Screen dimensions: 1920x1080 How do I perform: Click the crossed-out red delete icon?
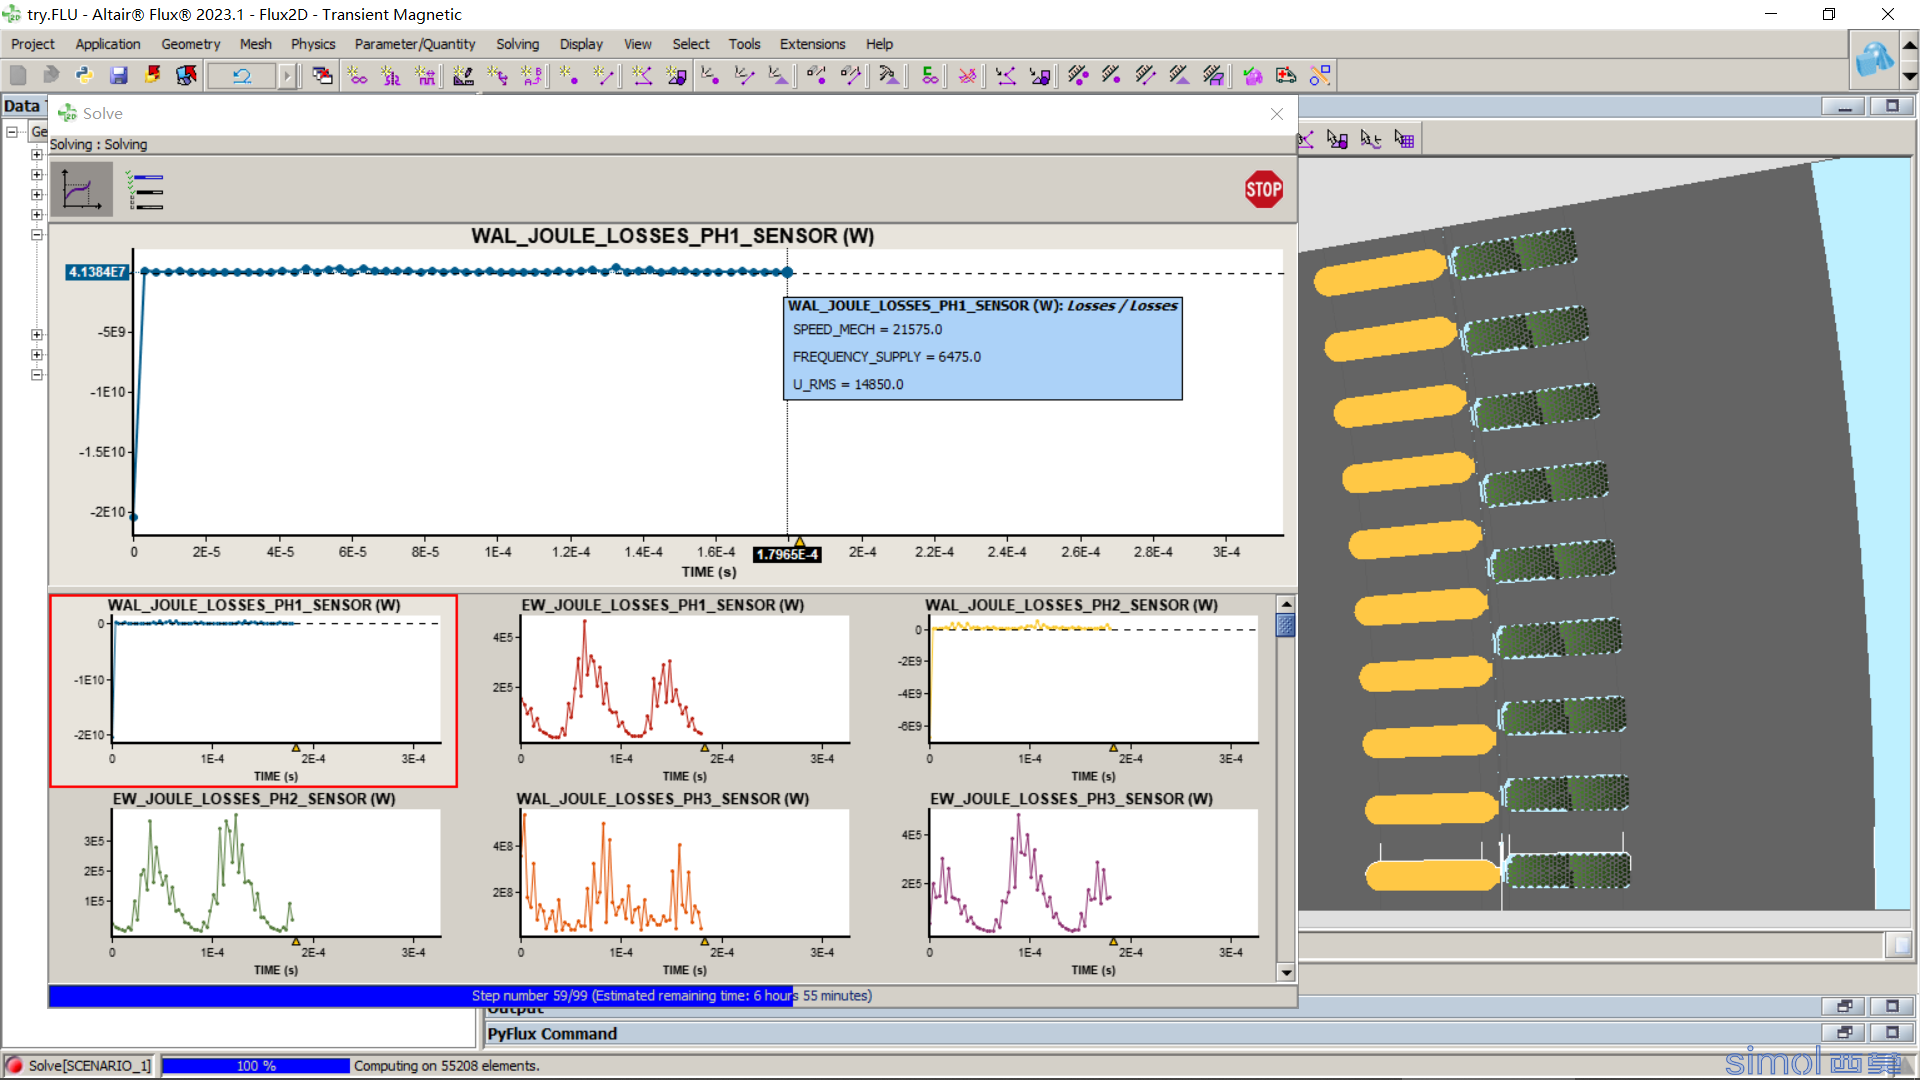coord(967,75)
